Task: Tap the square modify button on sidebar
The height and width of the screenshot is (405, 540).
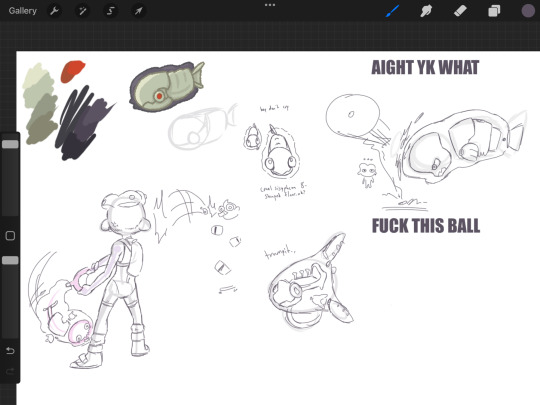Action: coord(10,236)
